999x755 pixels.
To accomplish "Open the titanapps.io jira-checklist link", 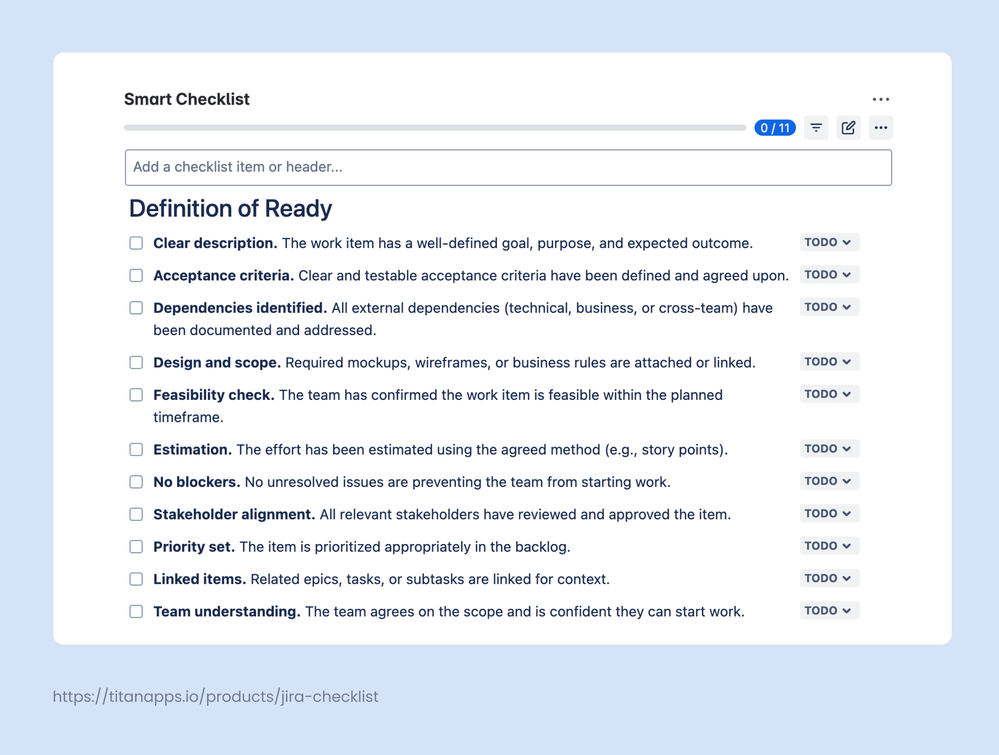I will tap(216, 696).
